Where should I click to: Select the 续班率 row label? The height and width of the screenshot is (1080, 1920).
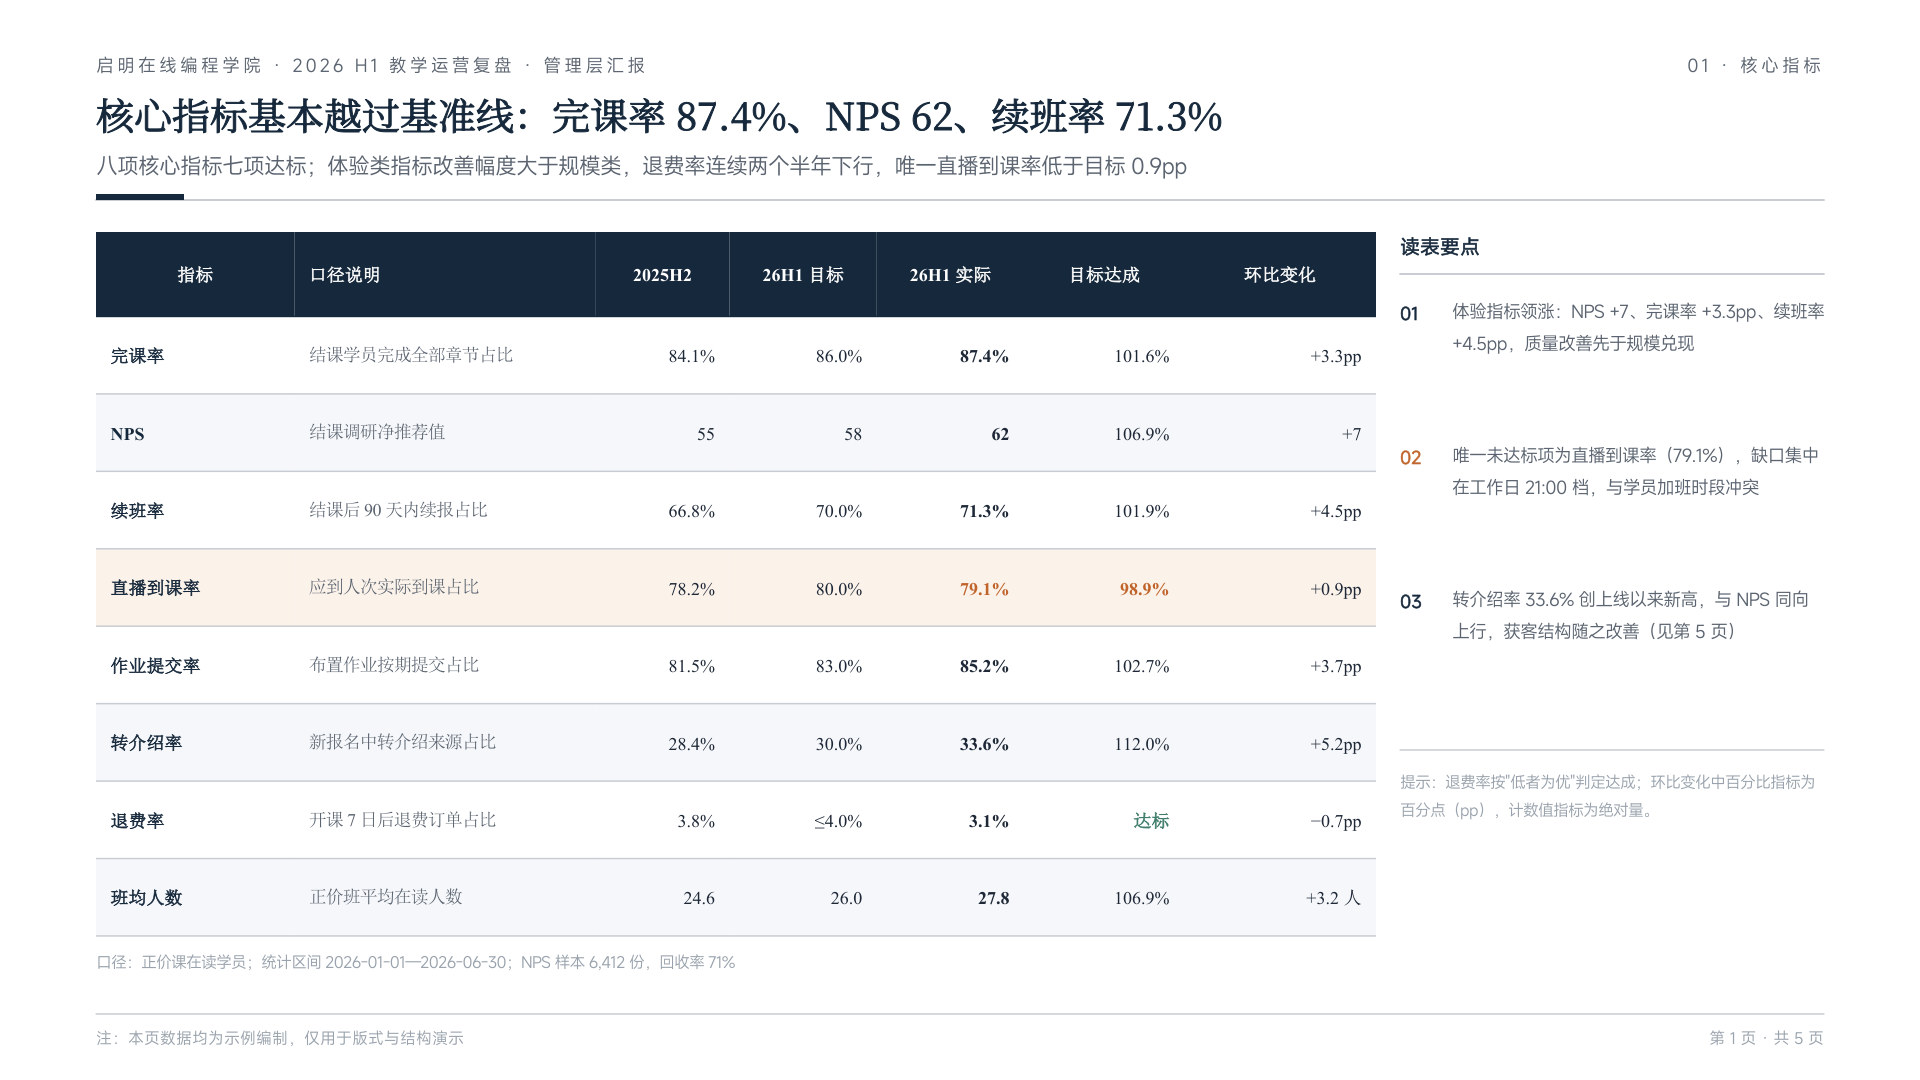pyautogui.click(x=137, y=511)
